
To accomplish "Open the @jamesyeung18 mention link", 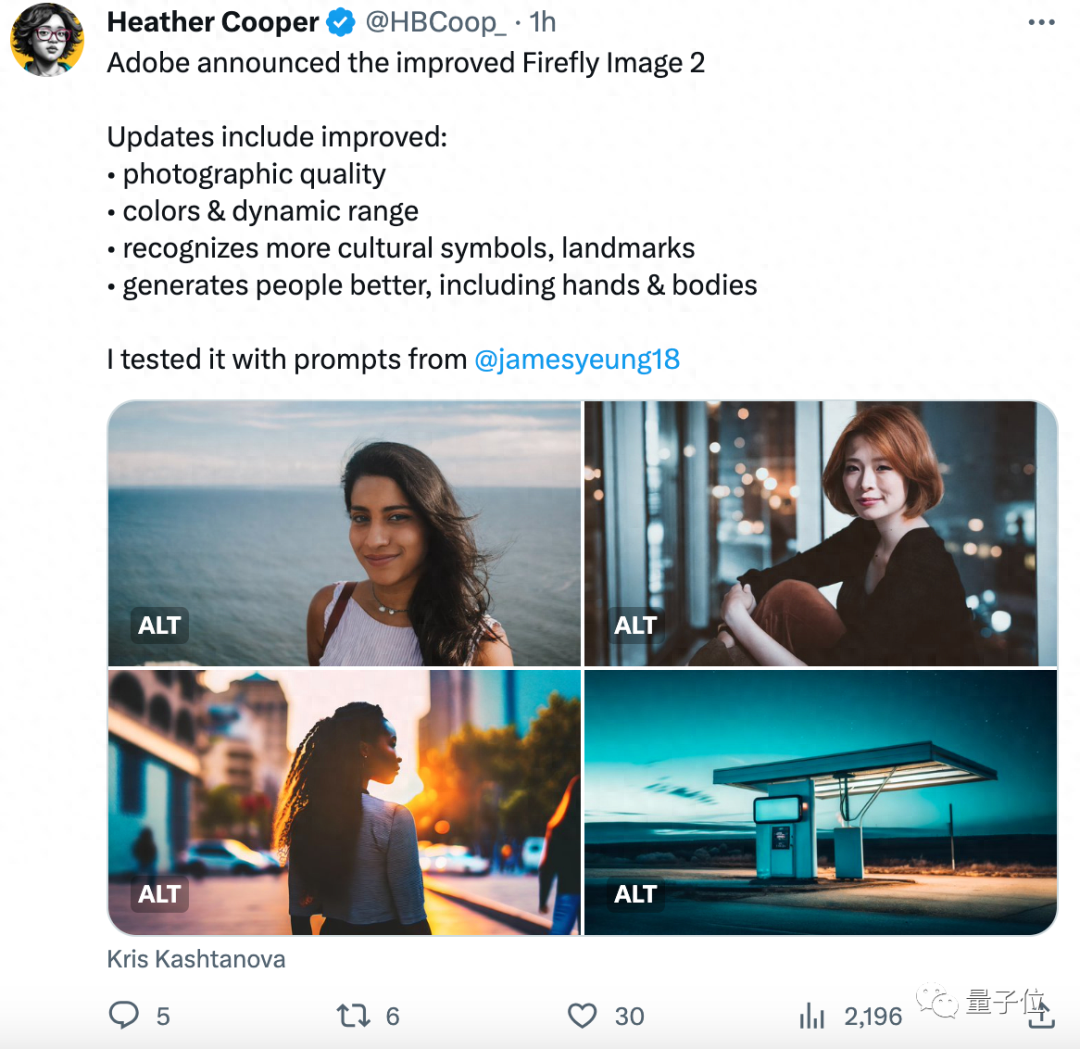I will pyautogui.click(x=576, y=360).
